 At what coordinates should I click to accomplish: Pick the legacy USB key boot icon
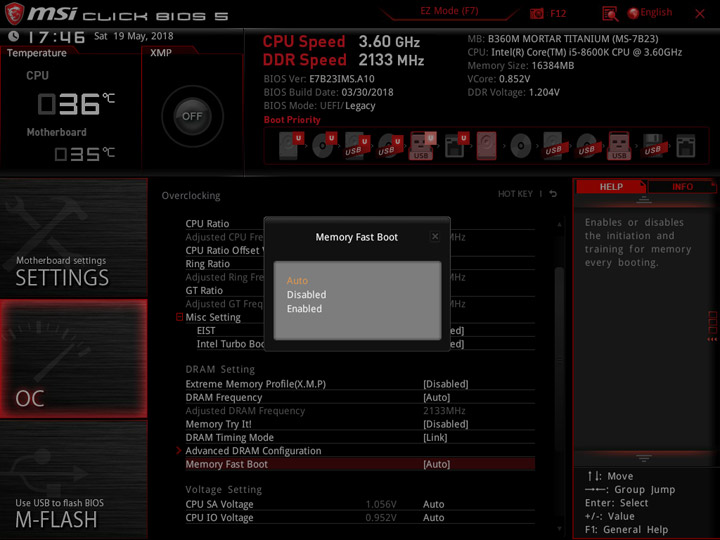tap(619, 146)
